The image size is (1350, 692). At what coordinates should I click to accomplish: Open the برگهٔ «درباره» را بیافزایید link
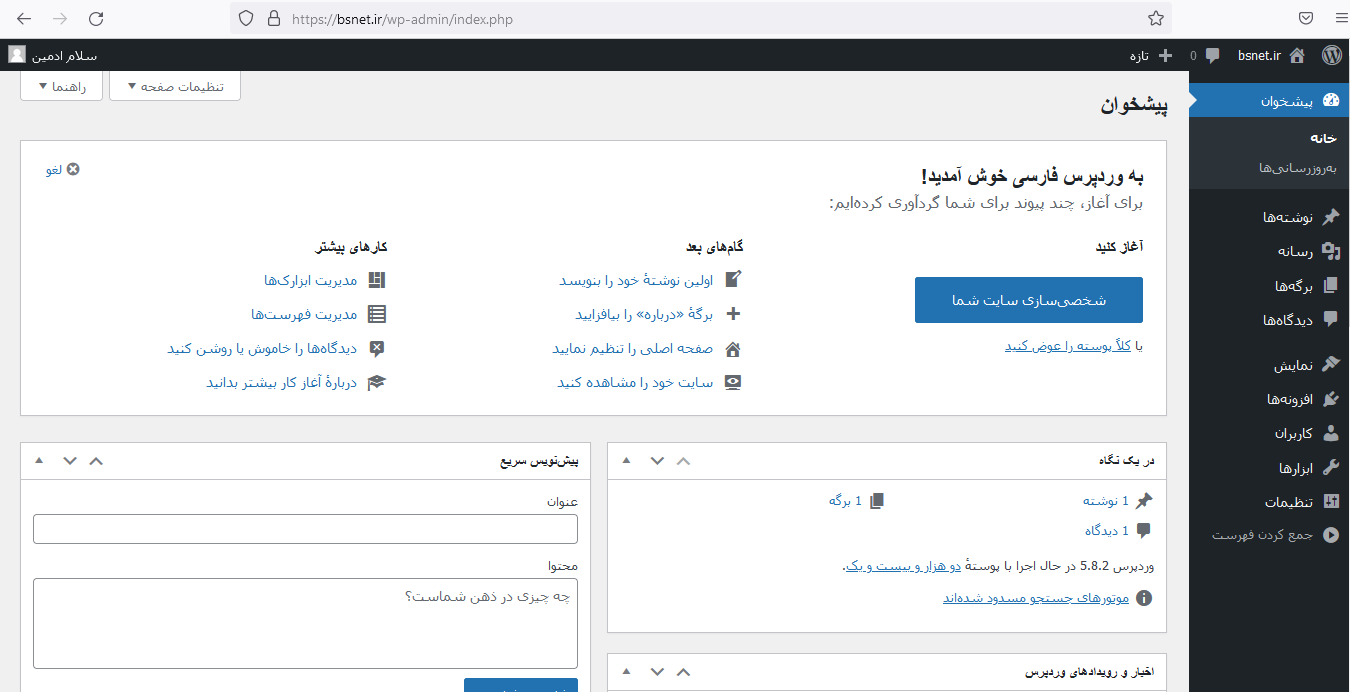644,314
